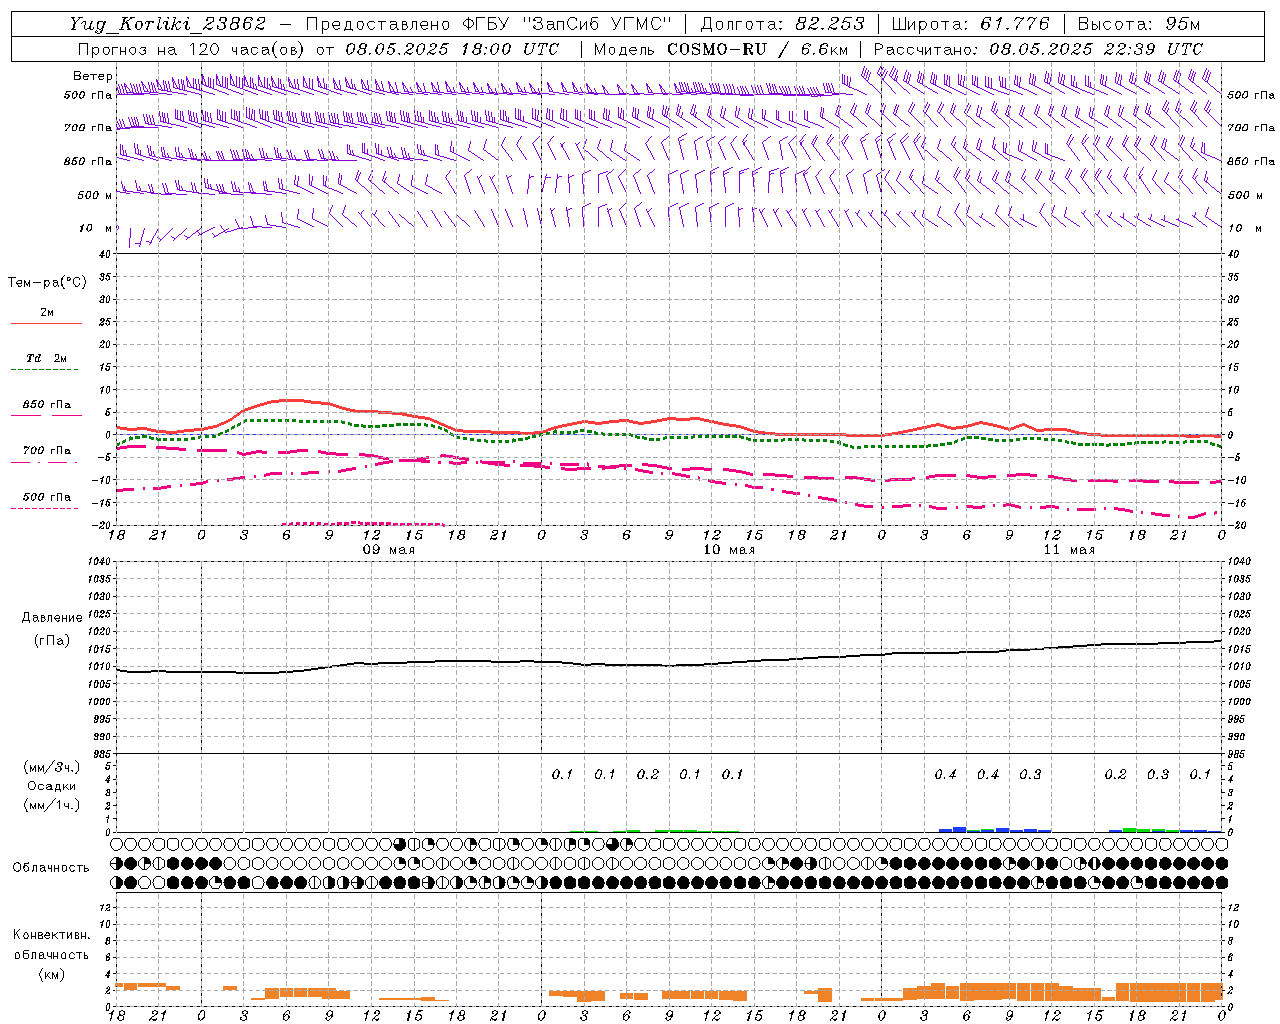The height and width of the screenshot is (1024, 1280).
Task: Select the 500 м wind level label on left
Action: point(95,195)
